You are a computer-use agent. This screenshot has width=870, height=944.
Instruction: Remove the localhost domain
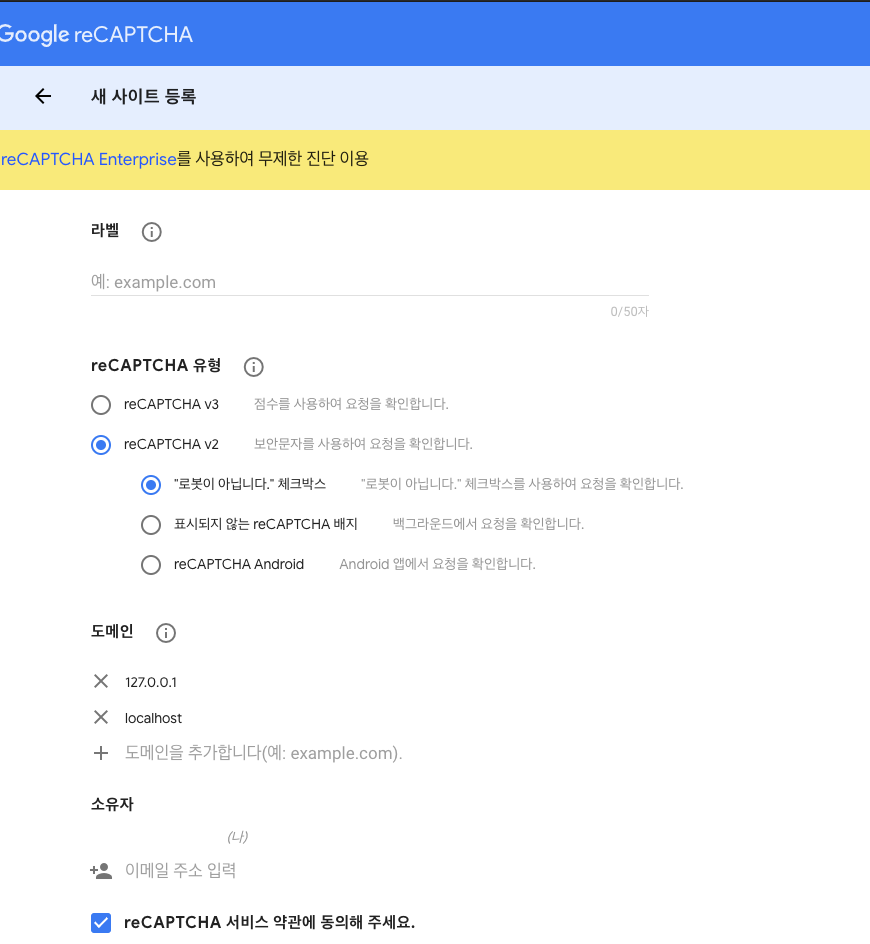point(101,718)
